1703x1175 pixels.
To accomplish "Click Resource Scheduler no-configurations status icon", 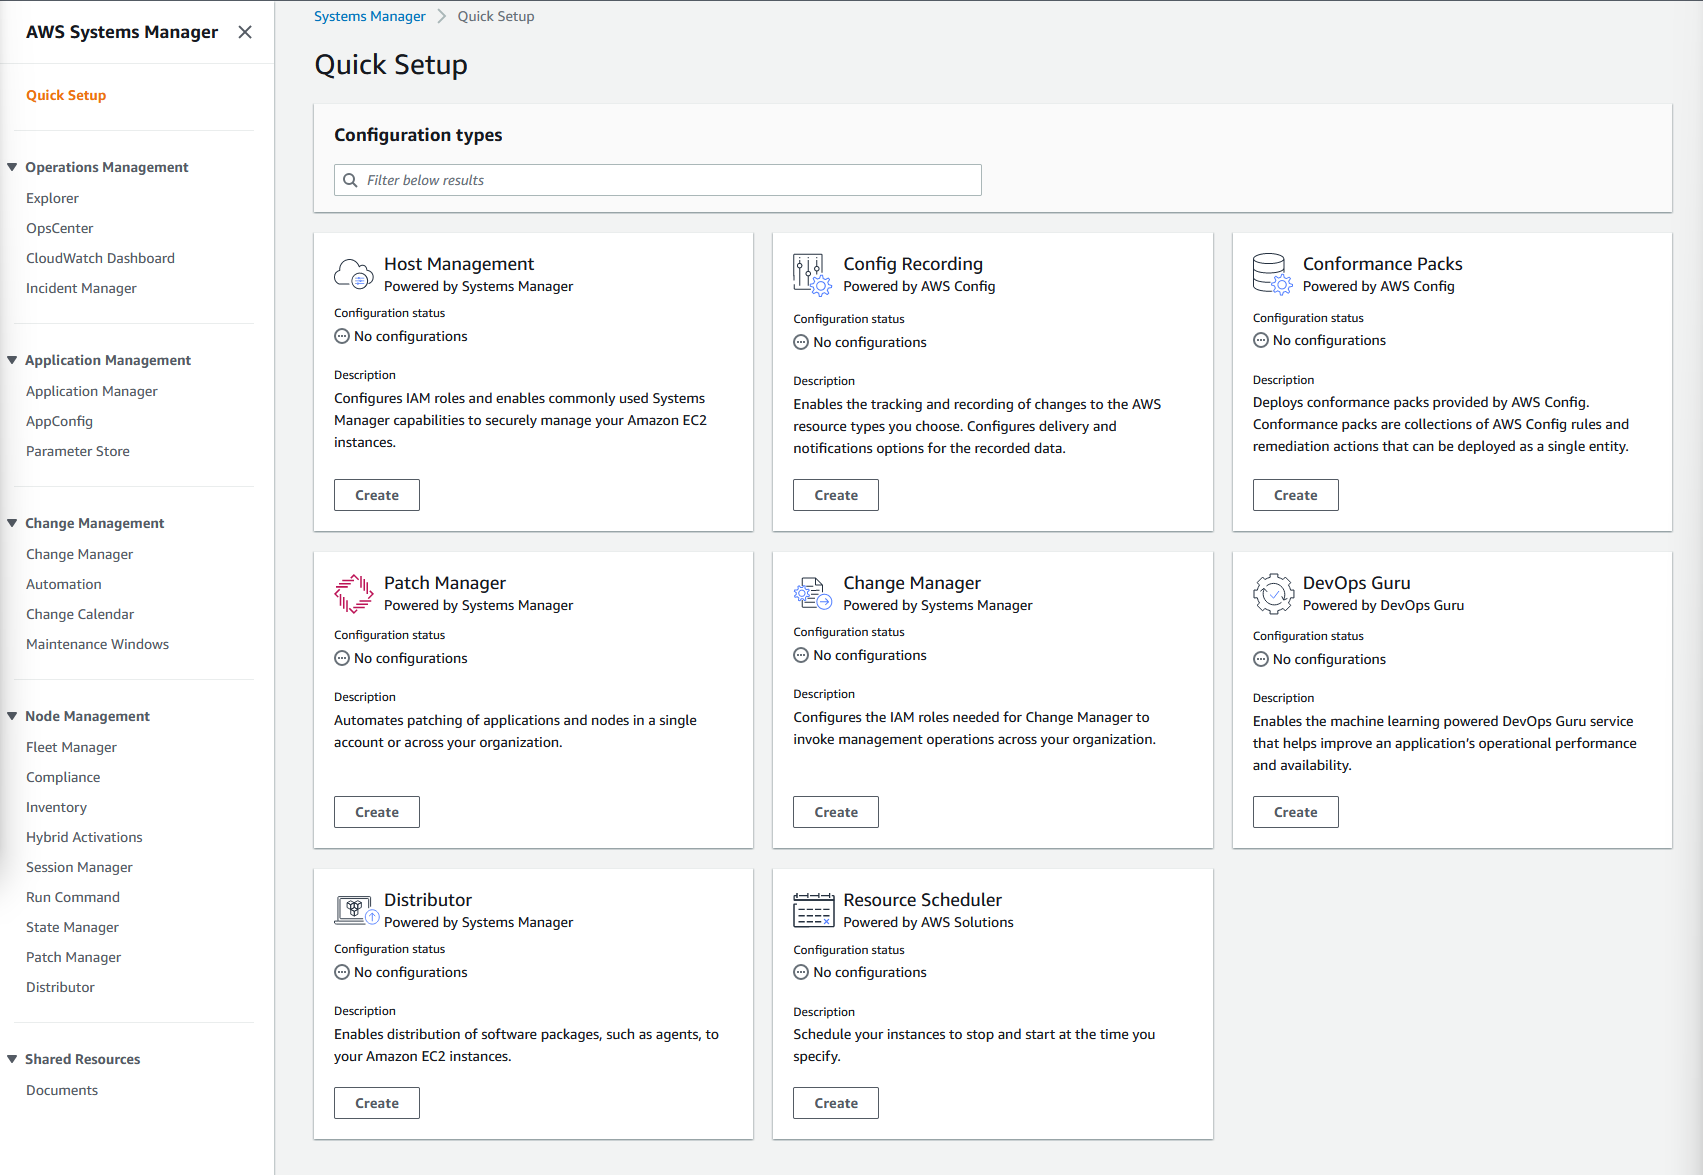I will 801,973.
